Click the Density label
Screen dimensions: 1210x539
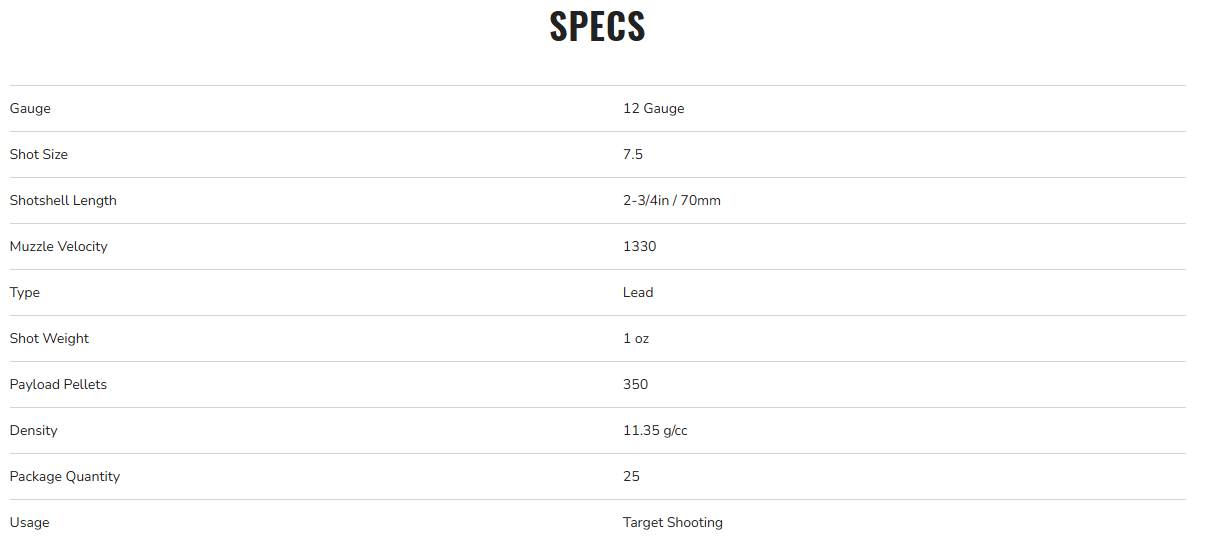tap(33, 430)
